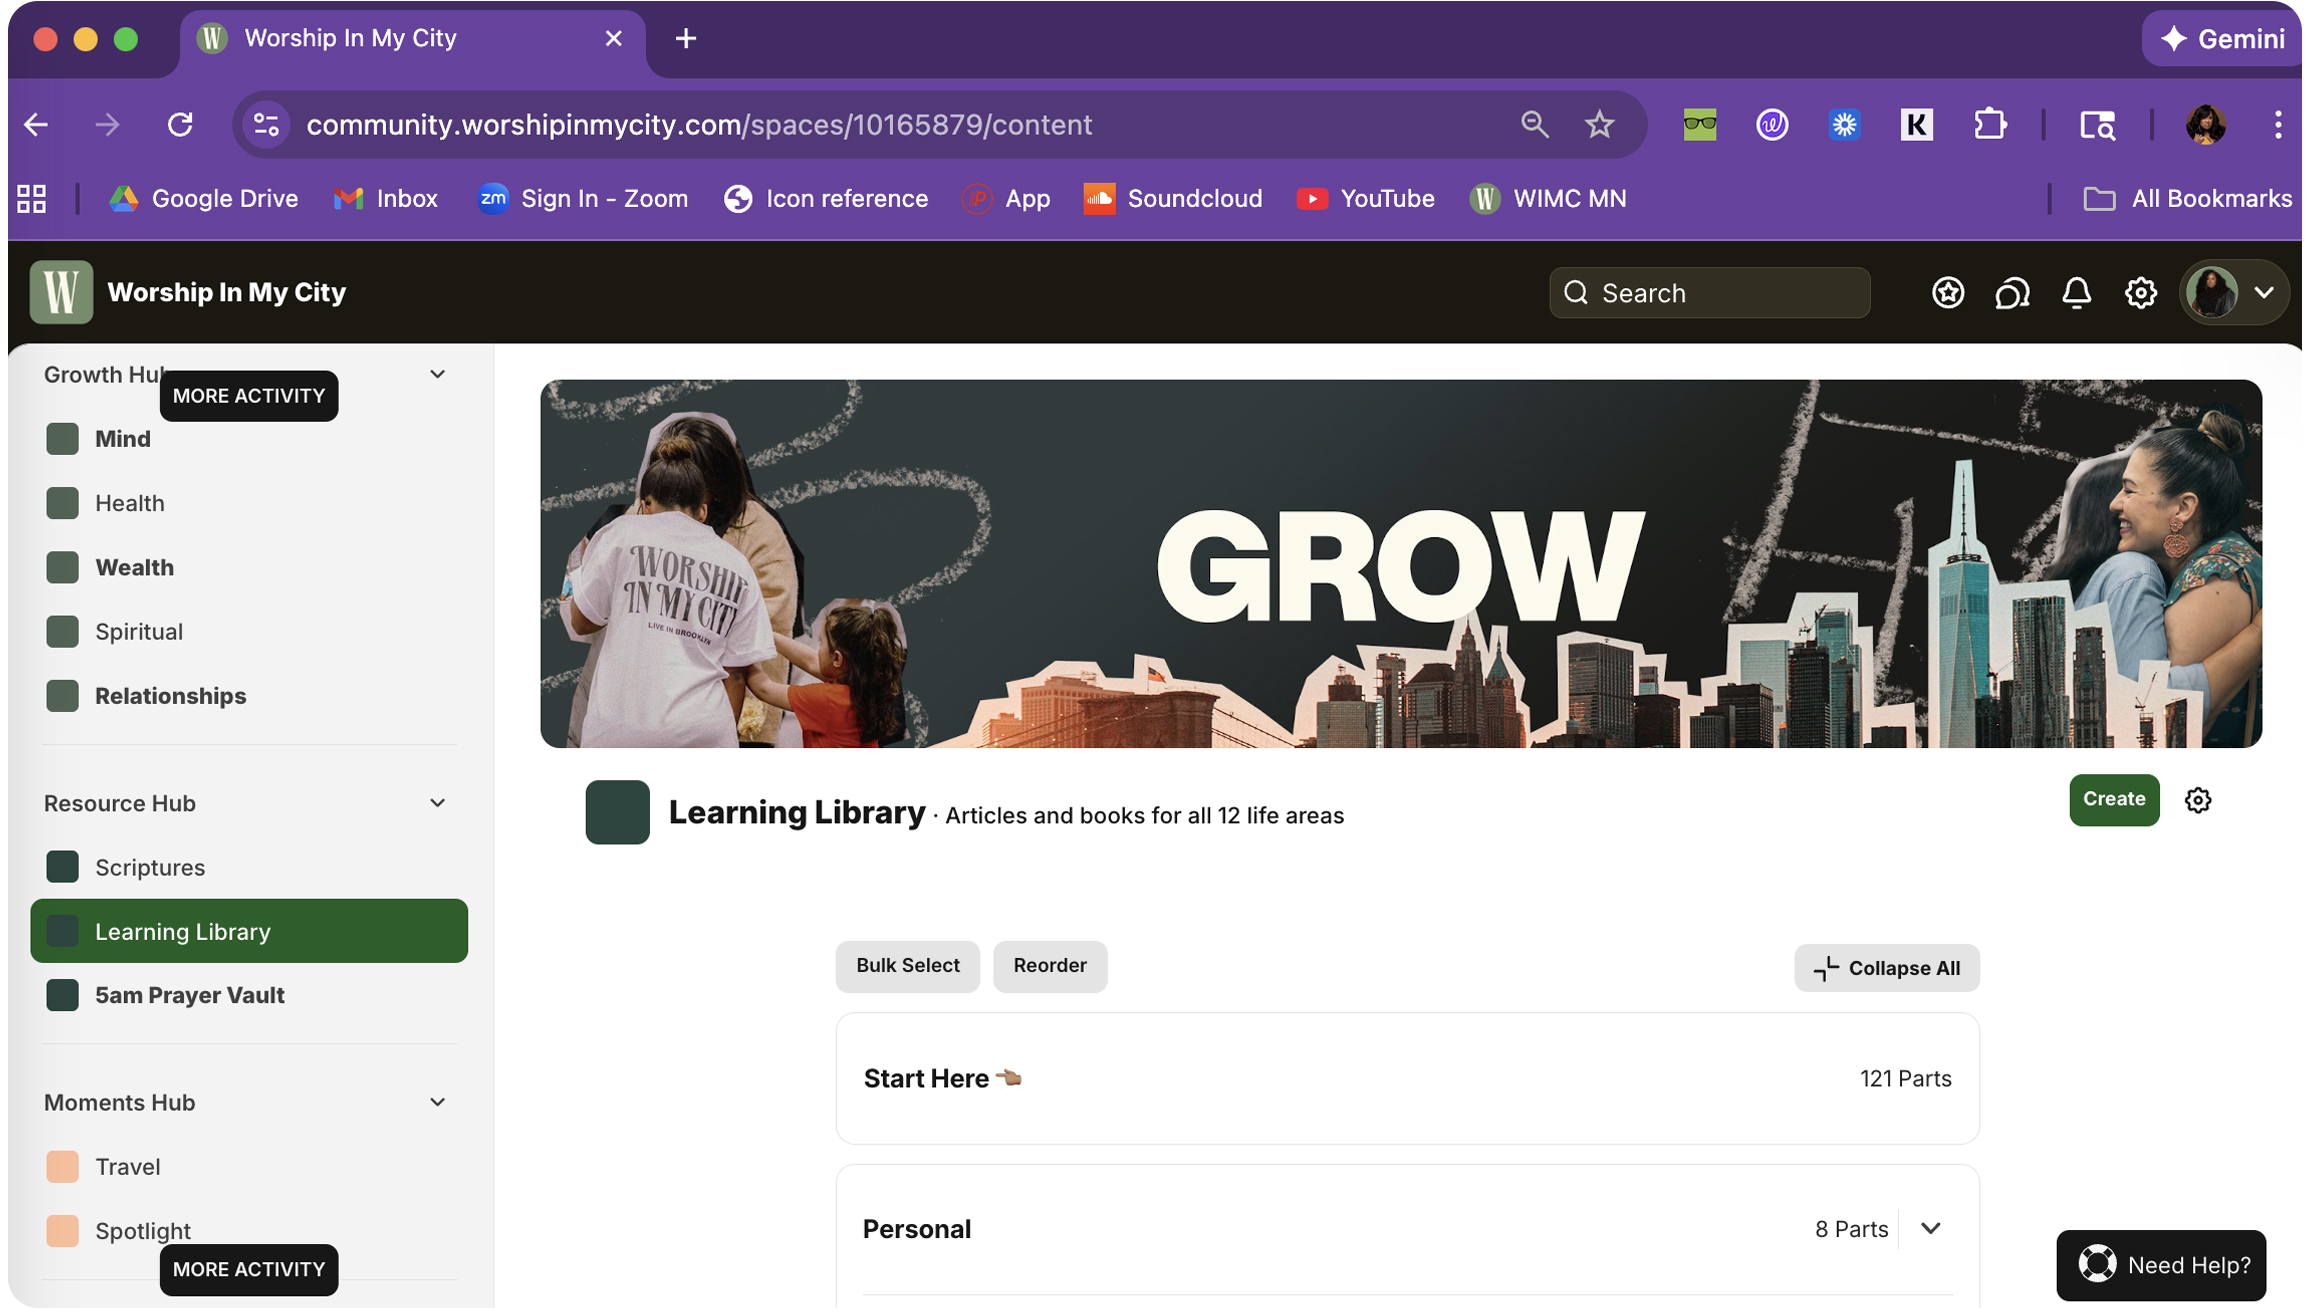Open Learning Library space settings gear
Viewport: 2312px width, 1313px height.
[x=2197, y=800]
